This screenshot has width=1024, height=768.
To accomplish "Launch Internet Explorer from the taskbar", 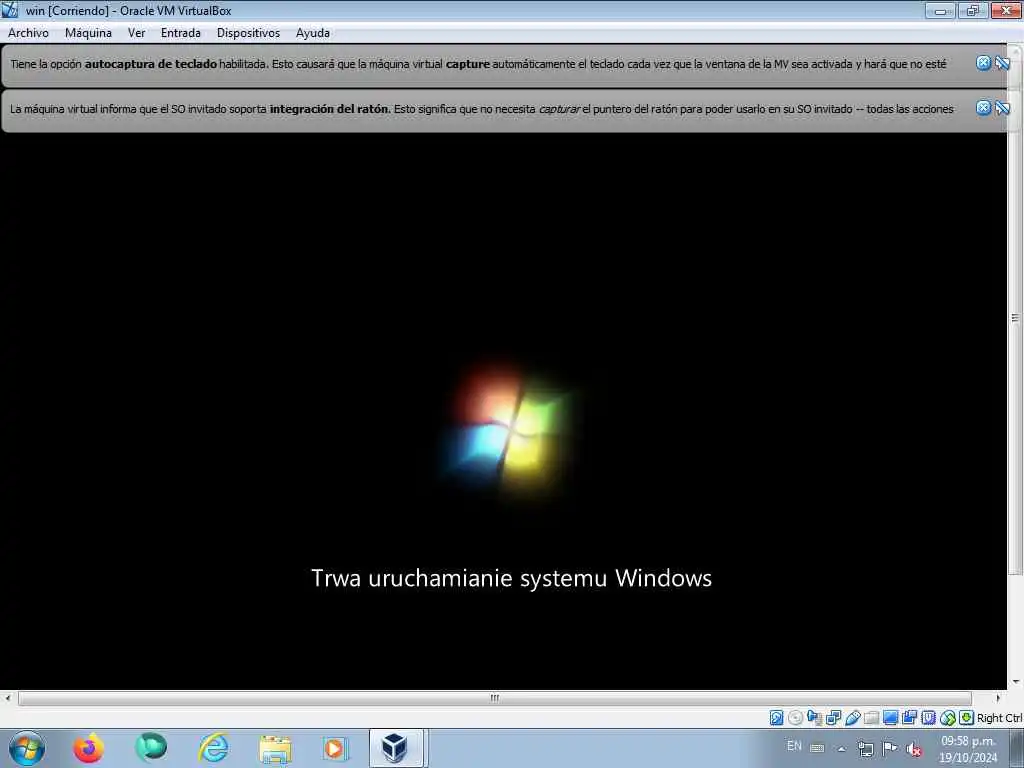I will click(x=214, y=748).
